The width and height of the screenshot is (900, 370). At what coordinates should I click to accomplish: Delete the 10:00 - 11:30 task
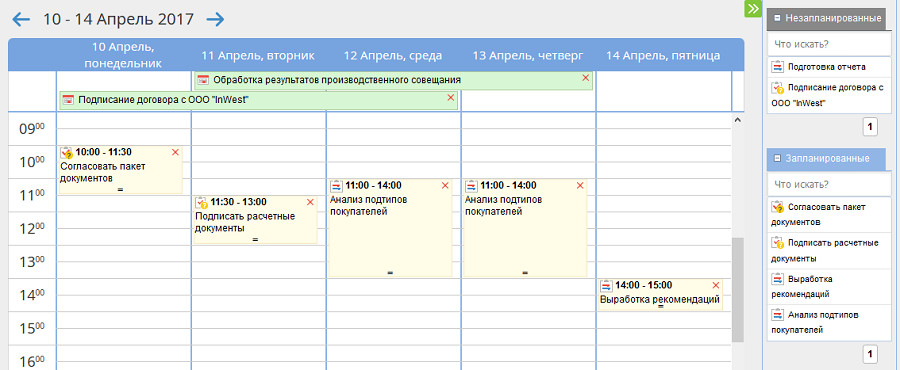point(176,152)
